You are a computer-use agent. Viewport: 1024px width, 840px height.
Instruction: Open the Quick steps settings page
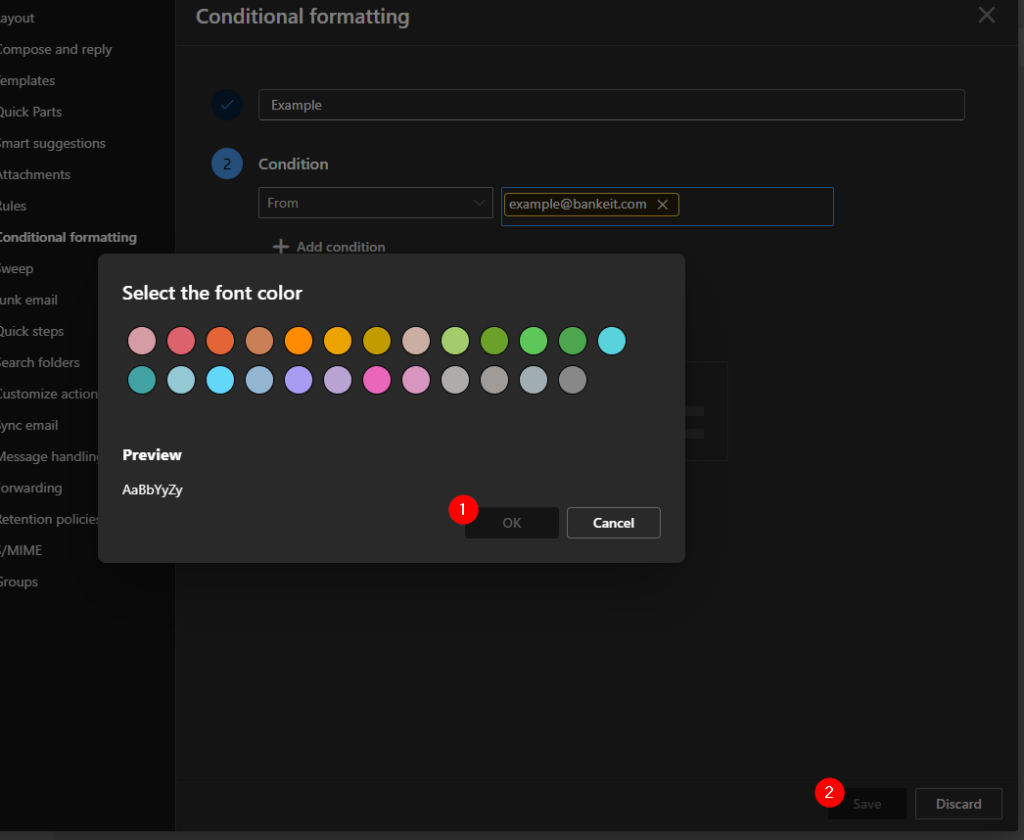31,331
